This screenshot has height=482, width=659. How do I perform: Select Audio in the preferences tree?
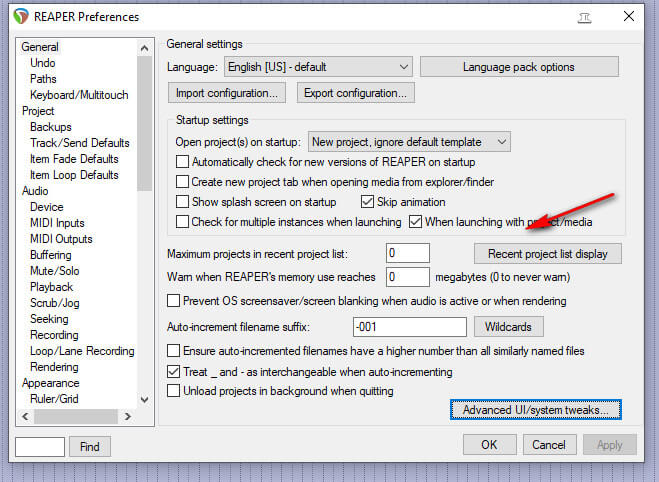click(35, 191)
